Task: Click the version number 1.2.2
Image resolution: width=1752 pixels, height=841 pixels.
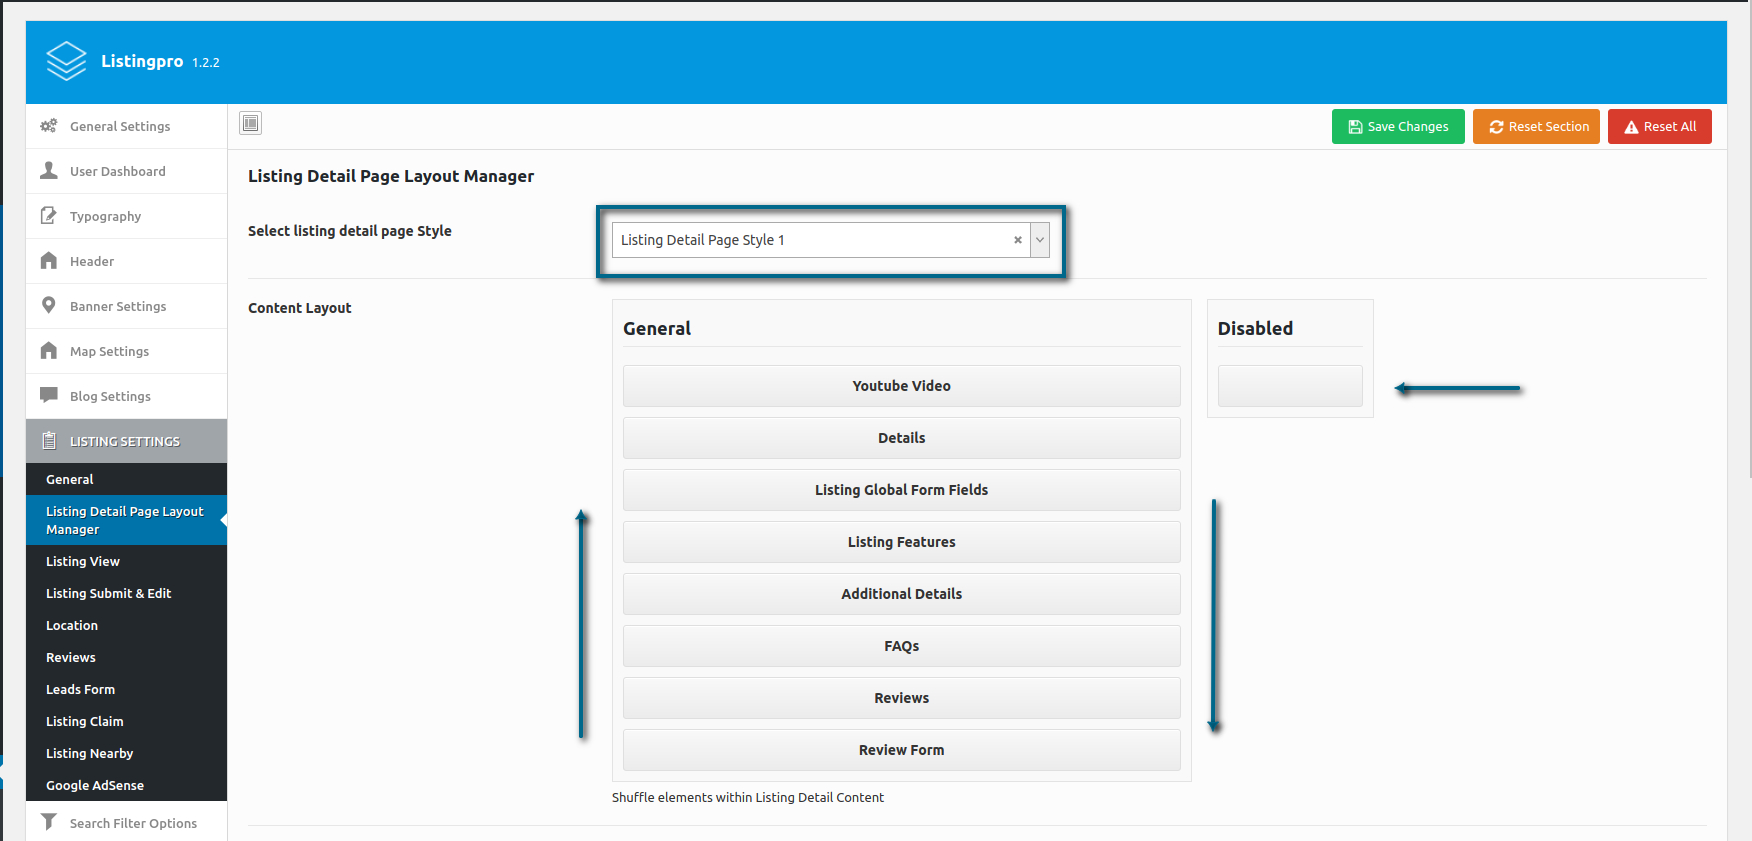Action: click(206, 62)
